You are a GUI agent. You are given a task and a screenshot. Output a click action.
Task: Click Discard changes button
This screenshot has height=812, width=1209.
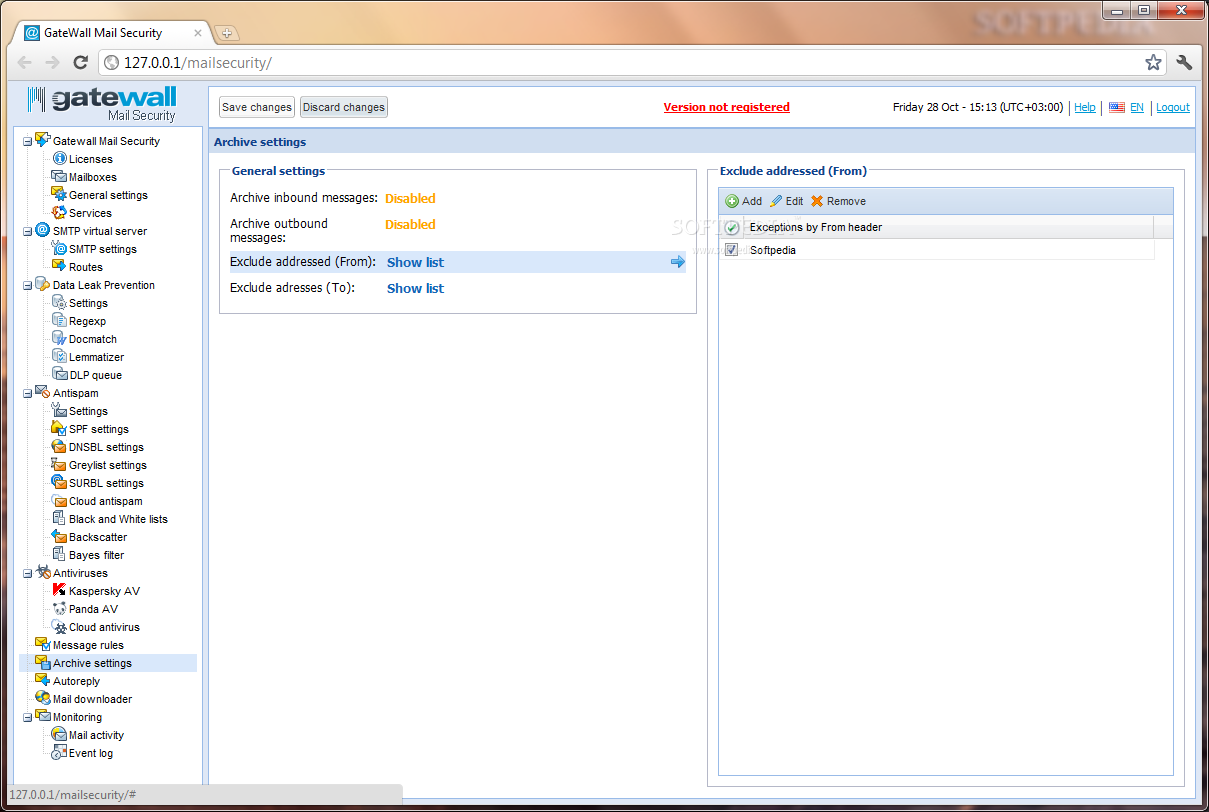point(344,107)
